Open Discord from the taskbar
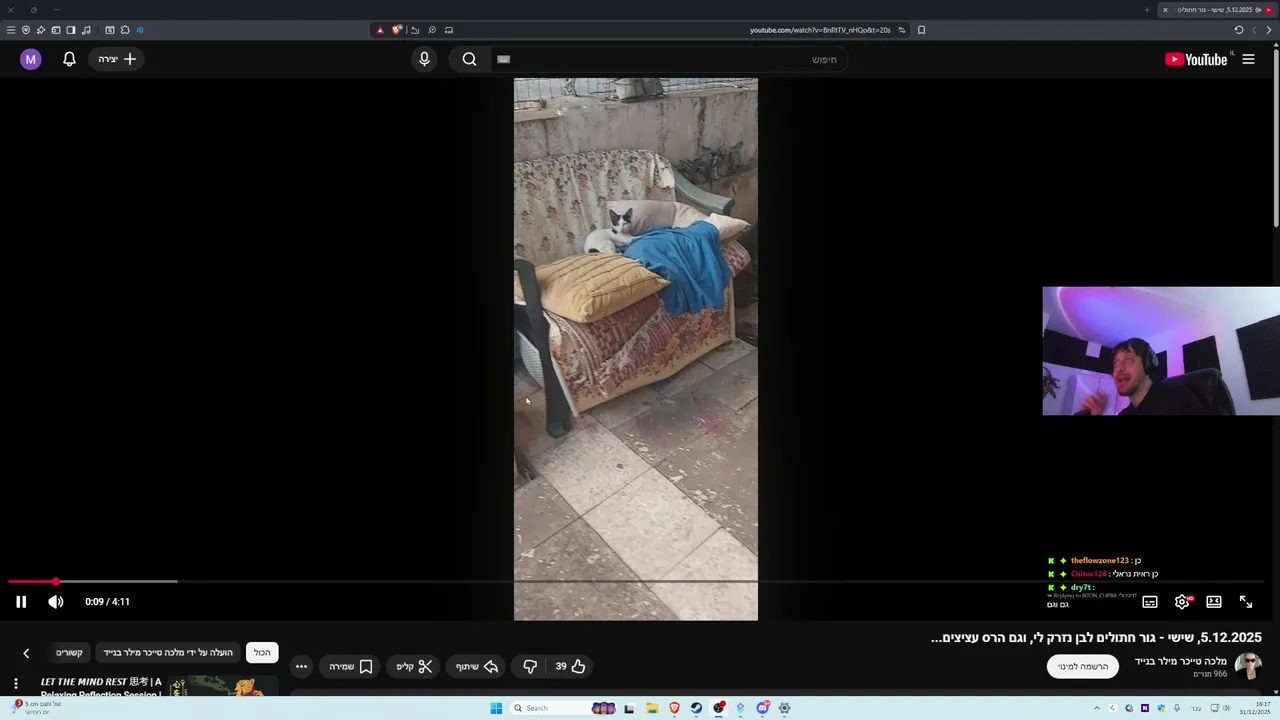 (763, 708)
